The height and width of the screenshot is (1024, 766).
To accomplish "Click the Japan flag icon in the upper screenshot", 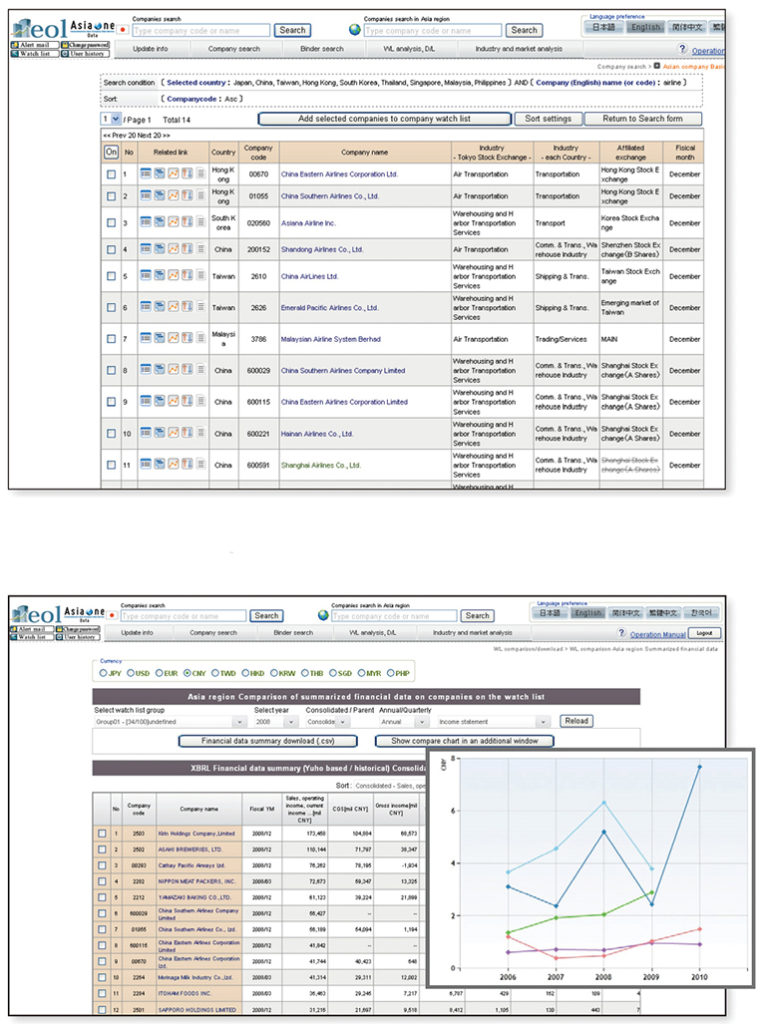I will pyautogui.click(x=122, y=30).
